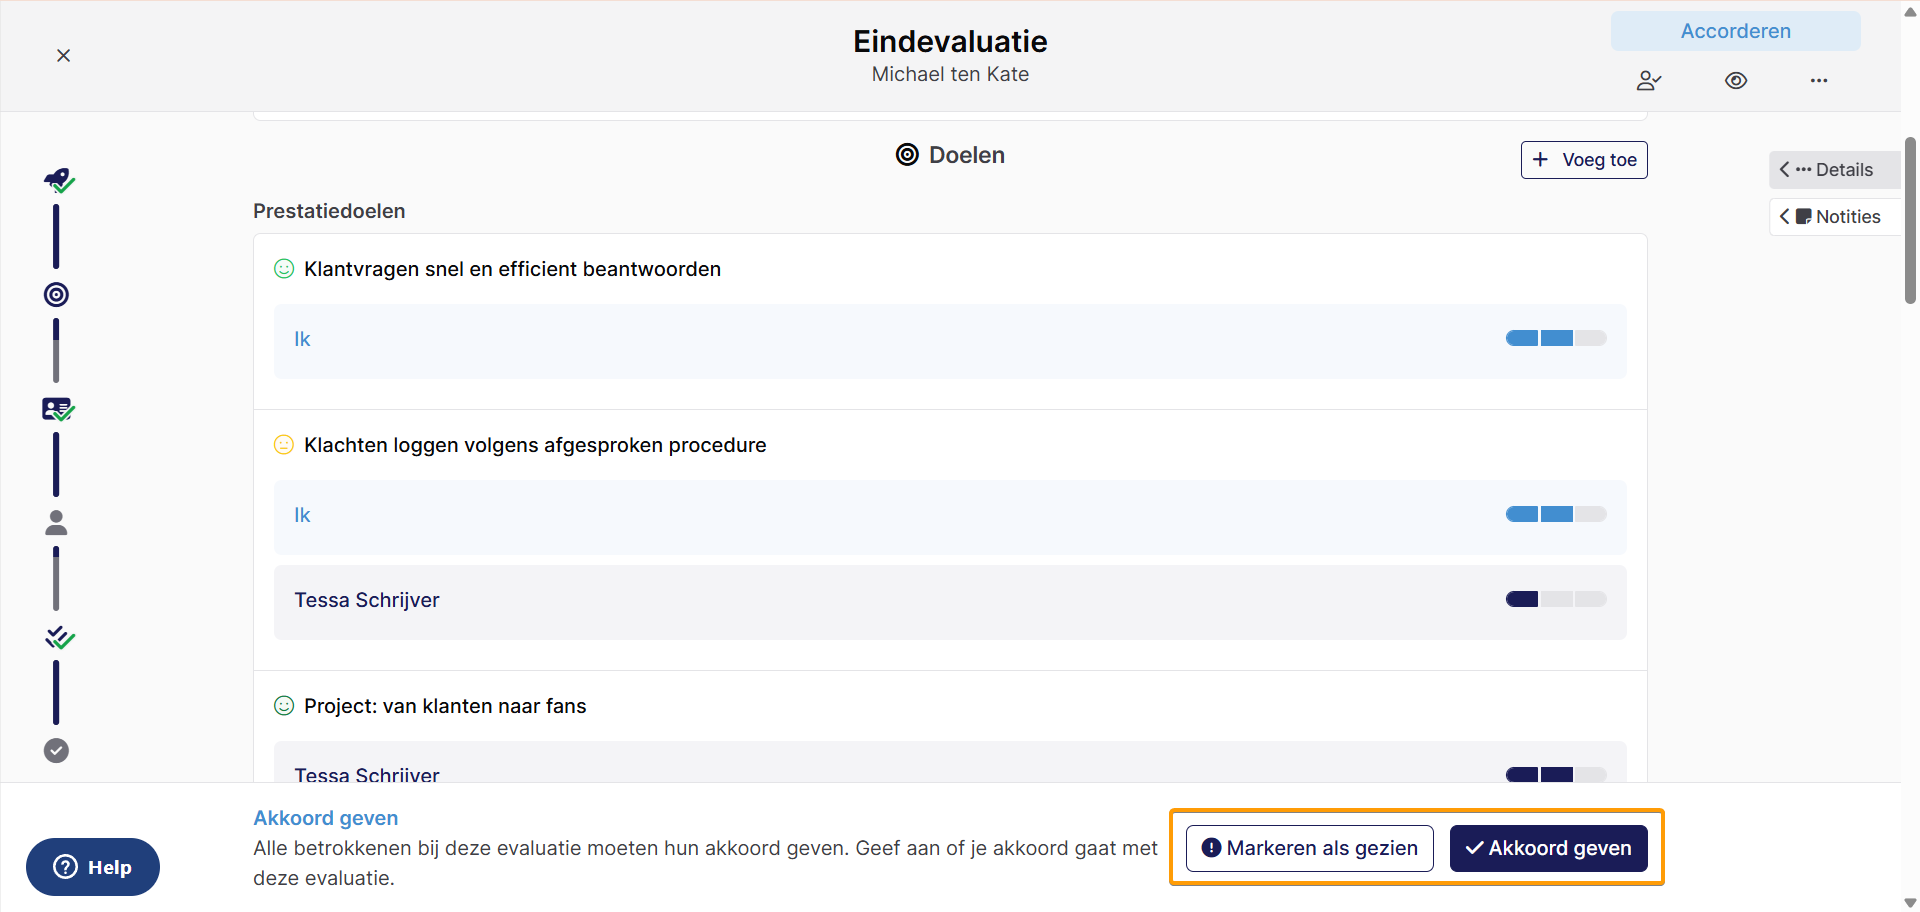
Task: Open the three-dots more options menu
Action: [1819, 81]
